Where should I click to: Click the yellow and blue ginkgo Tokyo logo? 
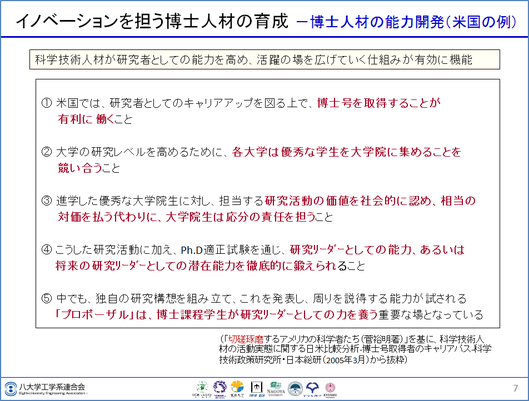(237, 389)
